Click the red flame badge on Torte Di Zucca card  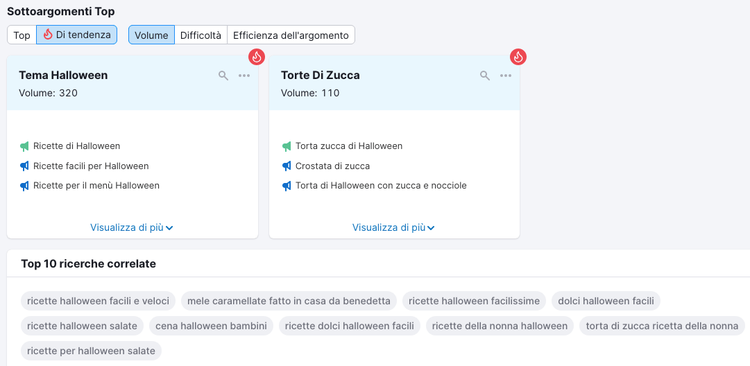pos(518,57)
